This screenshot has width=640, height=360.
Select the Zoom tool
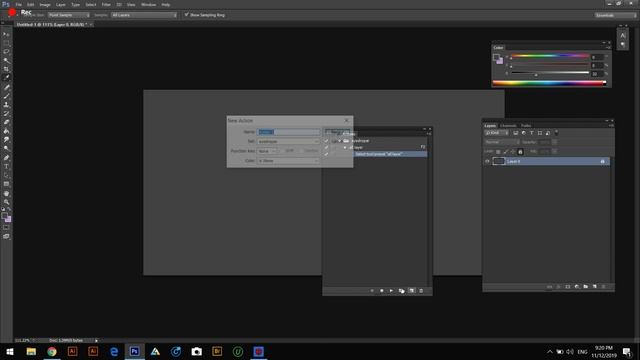click(6, 202)
